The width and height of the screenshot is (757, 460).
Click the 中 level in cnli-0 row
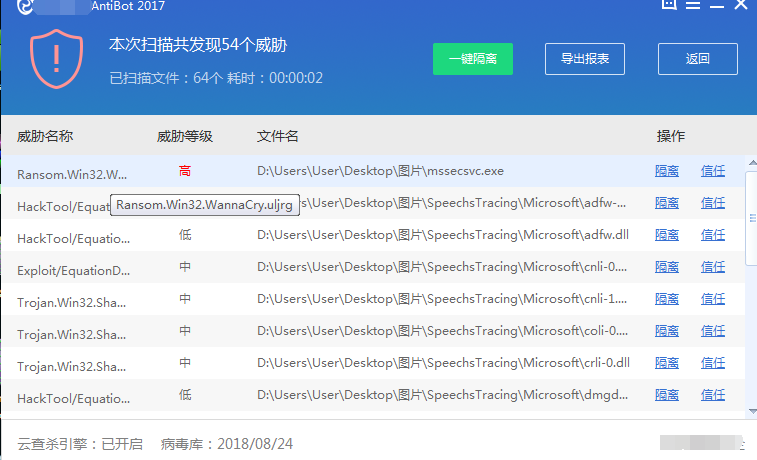185,267
